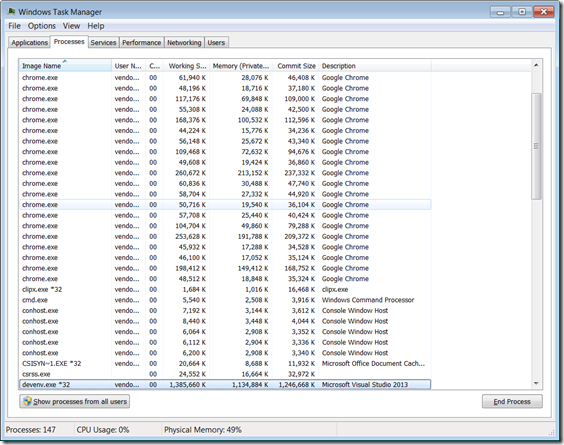Viewport: 564px width, 445px height.
Task: Open the Networking tab
Action: click(184, 42)
